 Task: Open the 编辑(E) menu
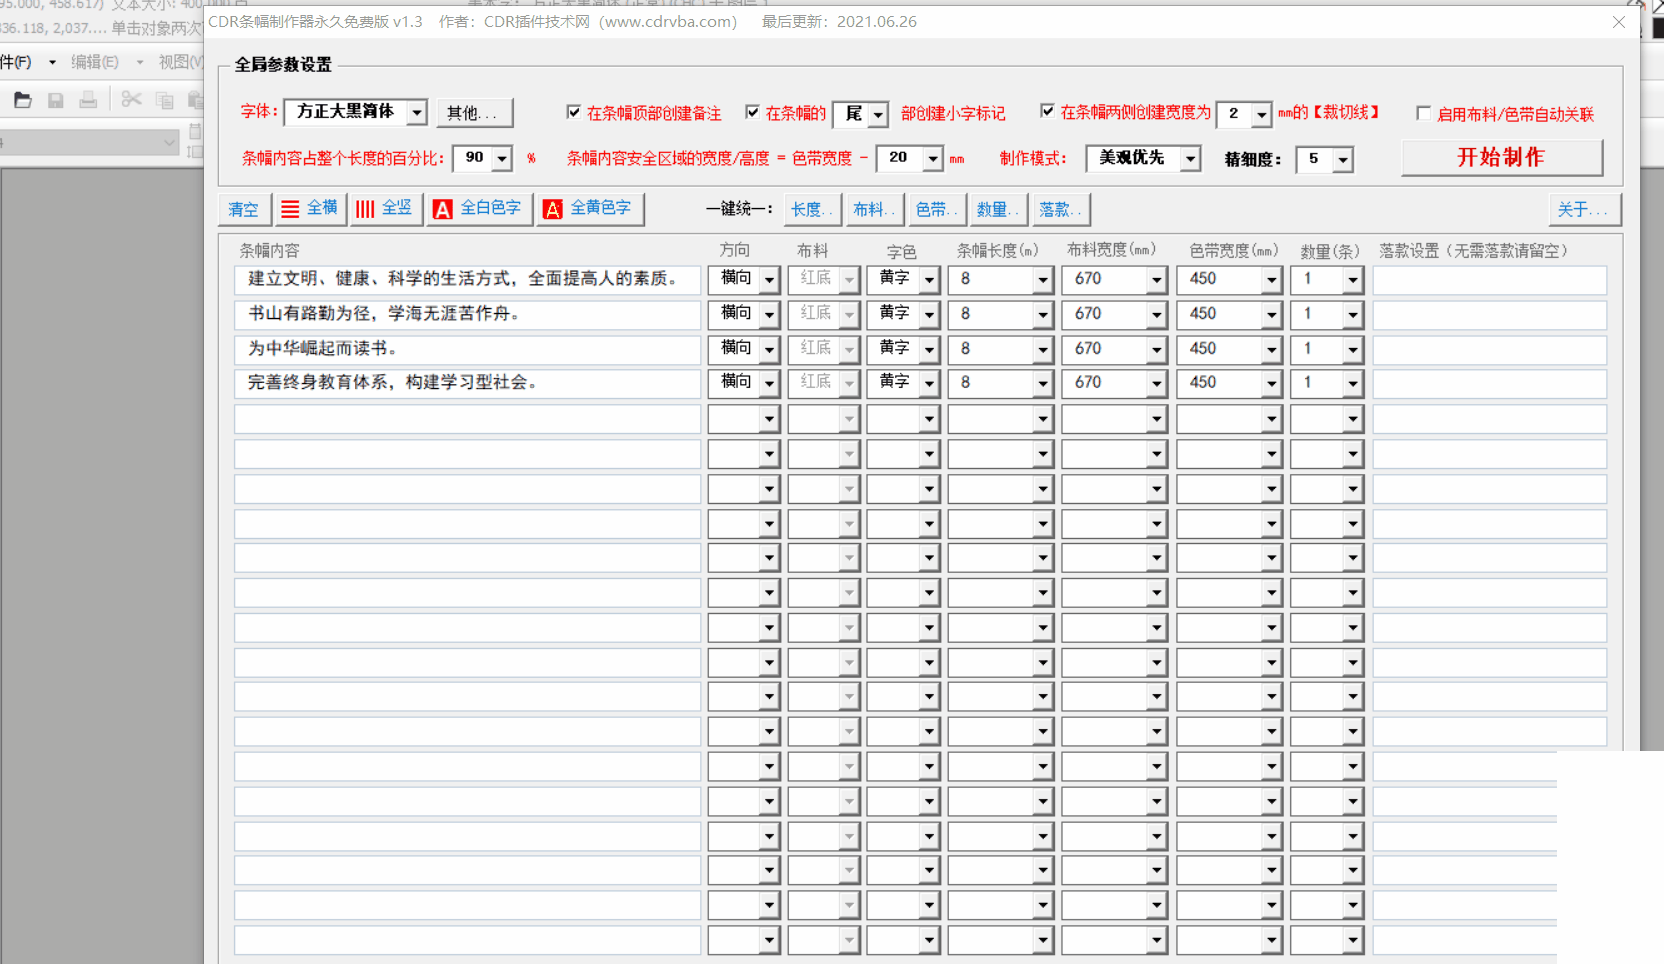pyautogui.click(x=95, y=62)
